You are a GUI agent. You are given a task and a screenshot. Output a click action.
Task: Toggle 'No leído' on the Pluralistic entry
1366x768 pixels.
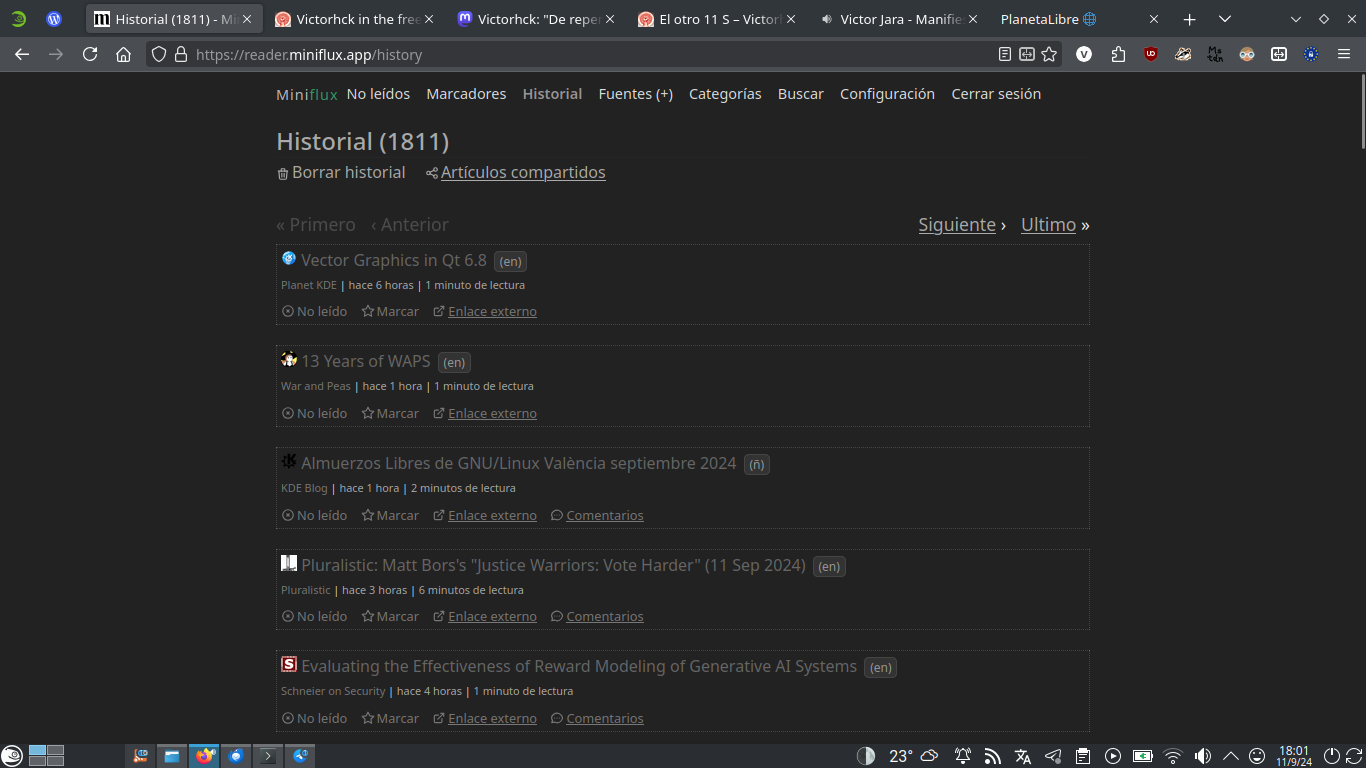pos(314,616)
